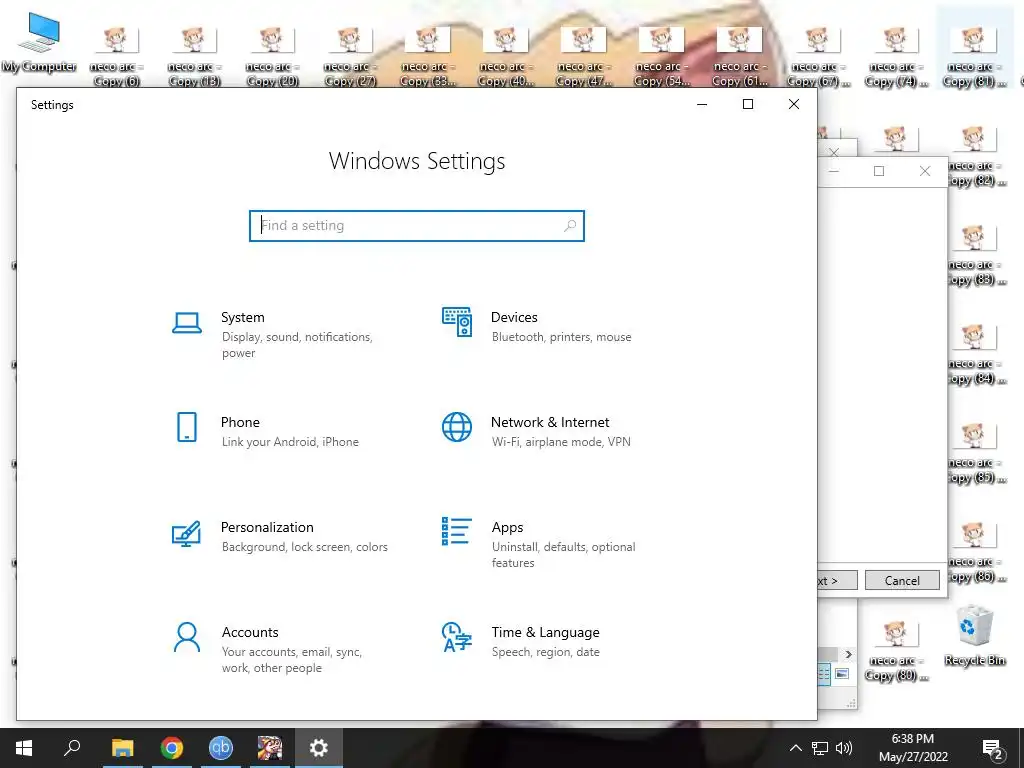Launch Google Chrome from the taskbar
The width and height of the screenshot is (1024, 768).
pos(172,748)
